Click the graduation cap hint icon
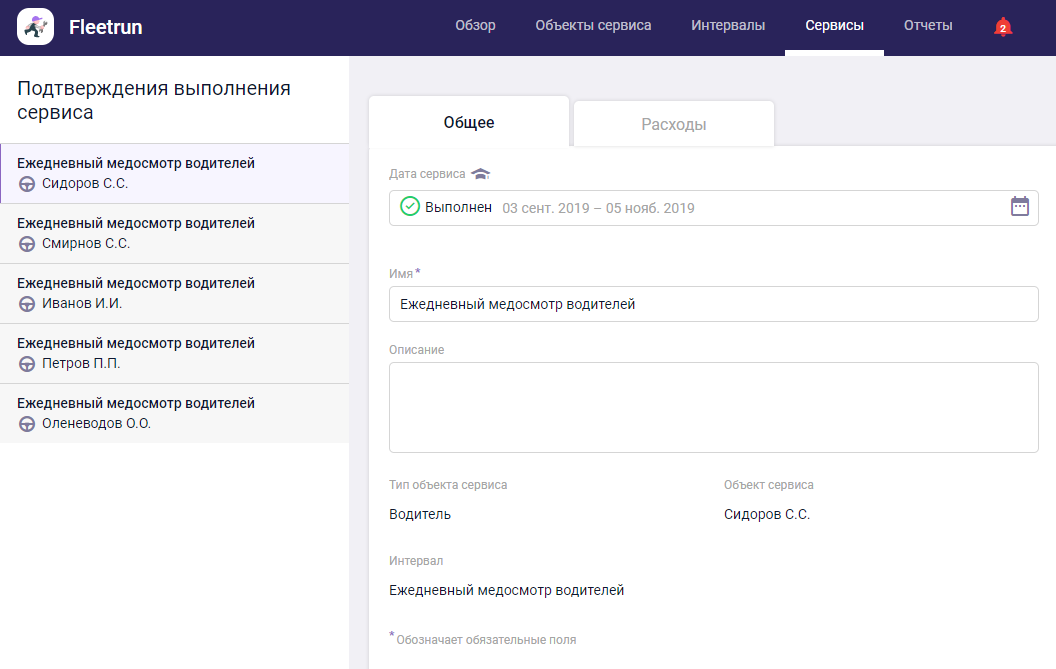This screenshot has height=669, width=1056. (481, 174)
